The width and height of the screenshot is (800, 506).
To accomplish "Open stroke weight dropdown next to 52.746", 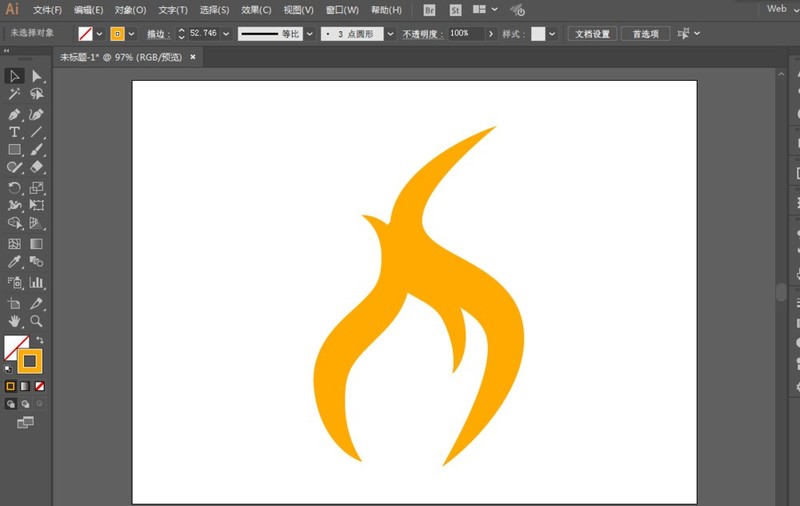I will click(226, 34).
